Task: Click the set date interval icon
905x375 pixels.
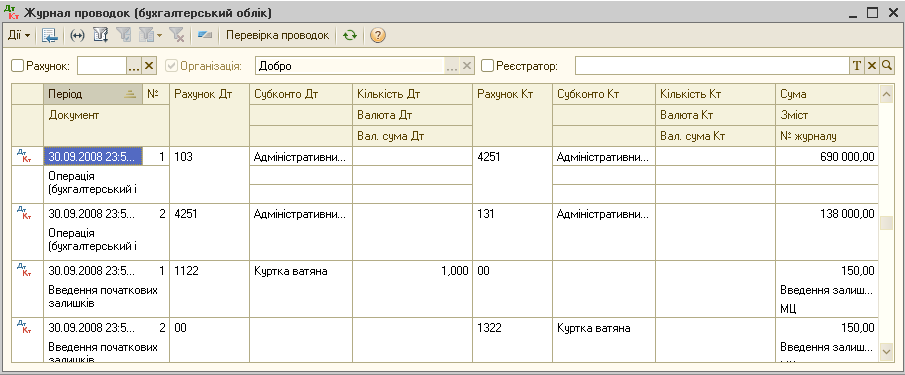Action: pos(77,35)
